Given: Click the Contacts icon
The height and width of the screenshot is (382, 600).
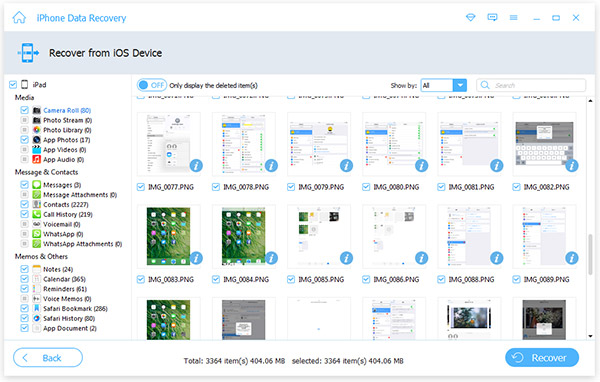Looking at the screenshot, I should pos(36,204).
